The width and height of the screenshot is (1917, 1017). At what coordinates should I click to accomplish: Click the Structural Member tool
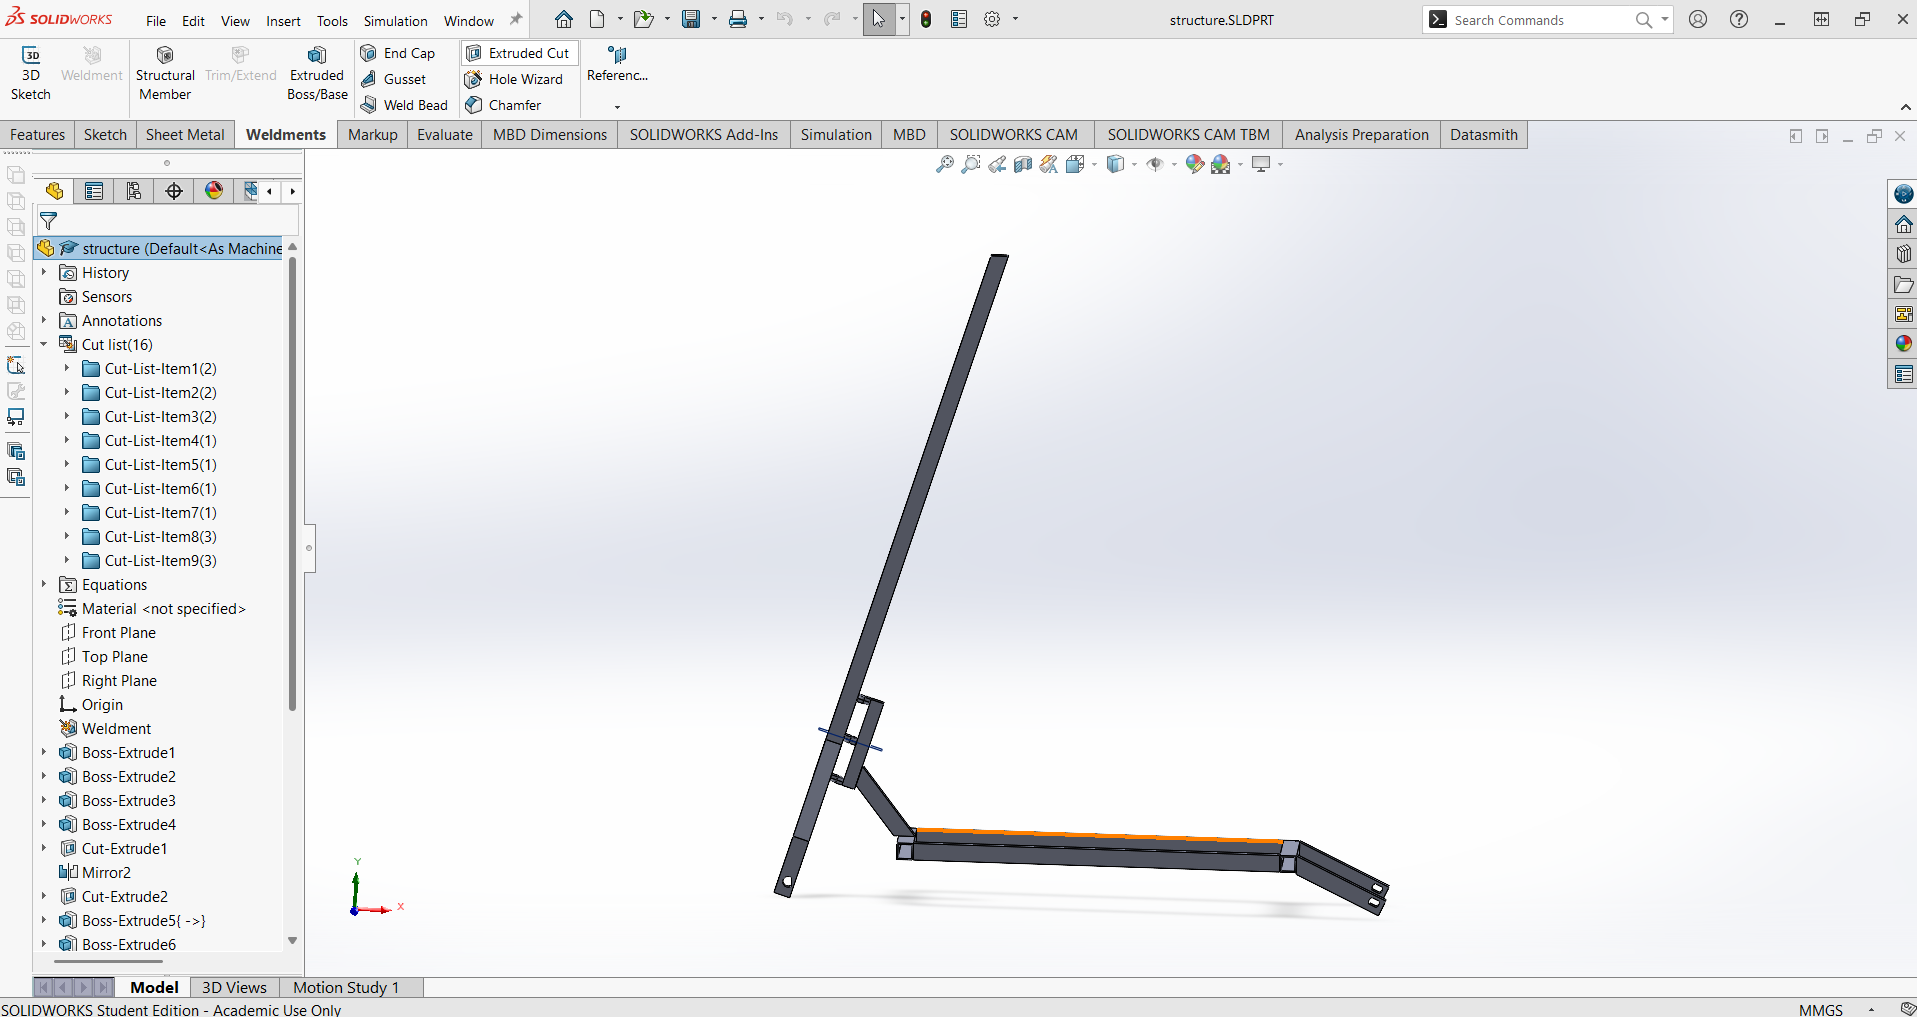coord(165,73)
